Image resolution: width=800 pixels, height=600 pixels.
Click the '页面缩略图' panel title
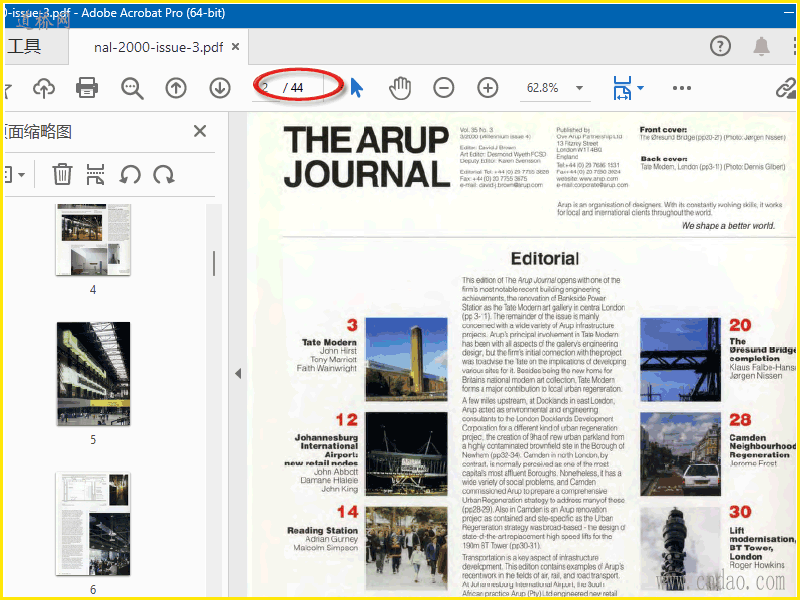[x=38, y=132]
